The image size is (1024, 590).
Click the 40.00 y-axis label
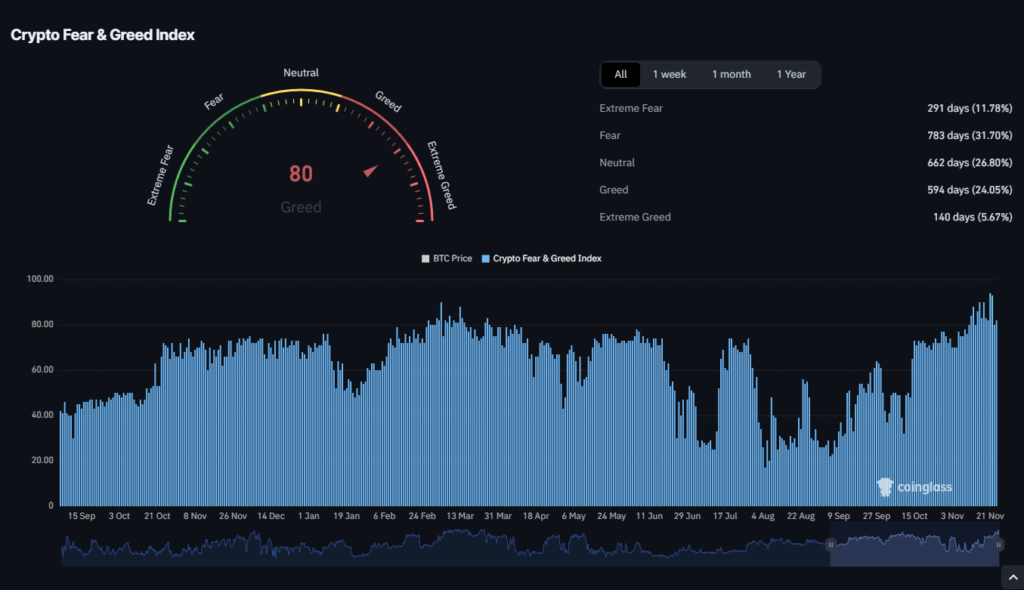tap(42, 415)
